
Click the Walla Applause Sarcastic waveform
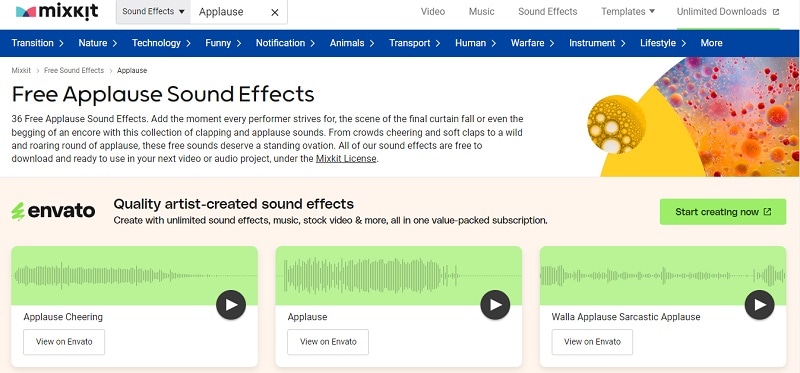663,276
